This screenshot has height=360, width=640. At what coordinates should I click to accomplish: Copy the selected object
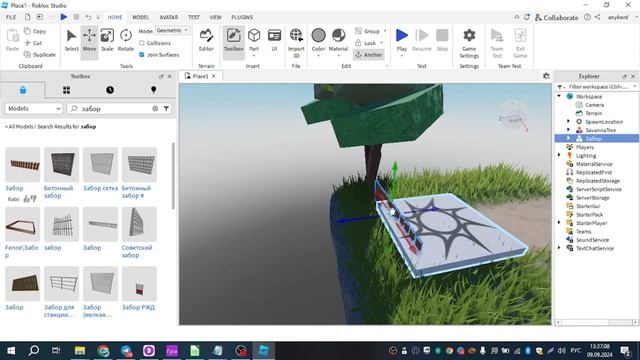coord(35,31)
